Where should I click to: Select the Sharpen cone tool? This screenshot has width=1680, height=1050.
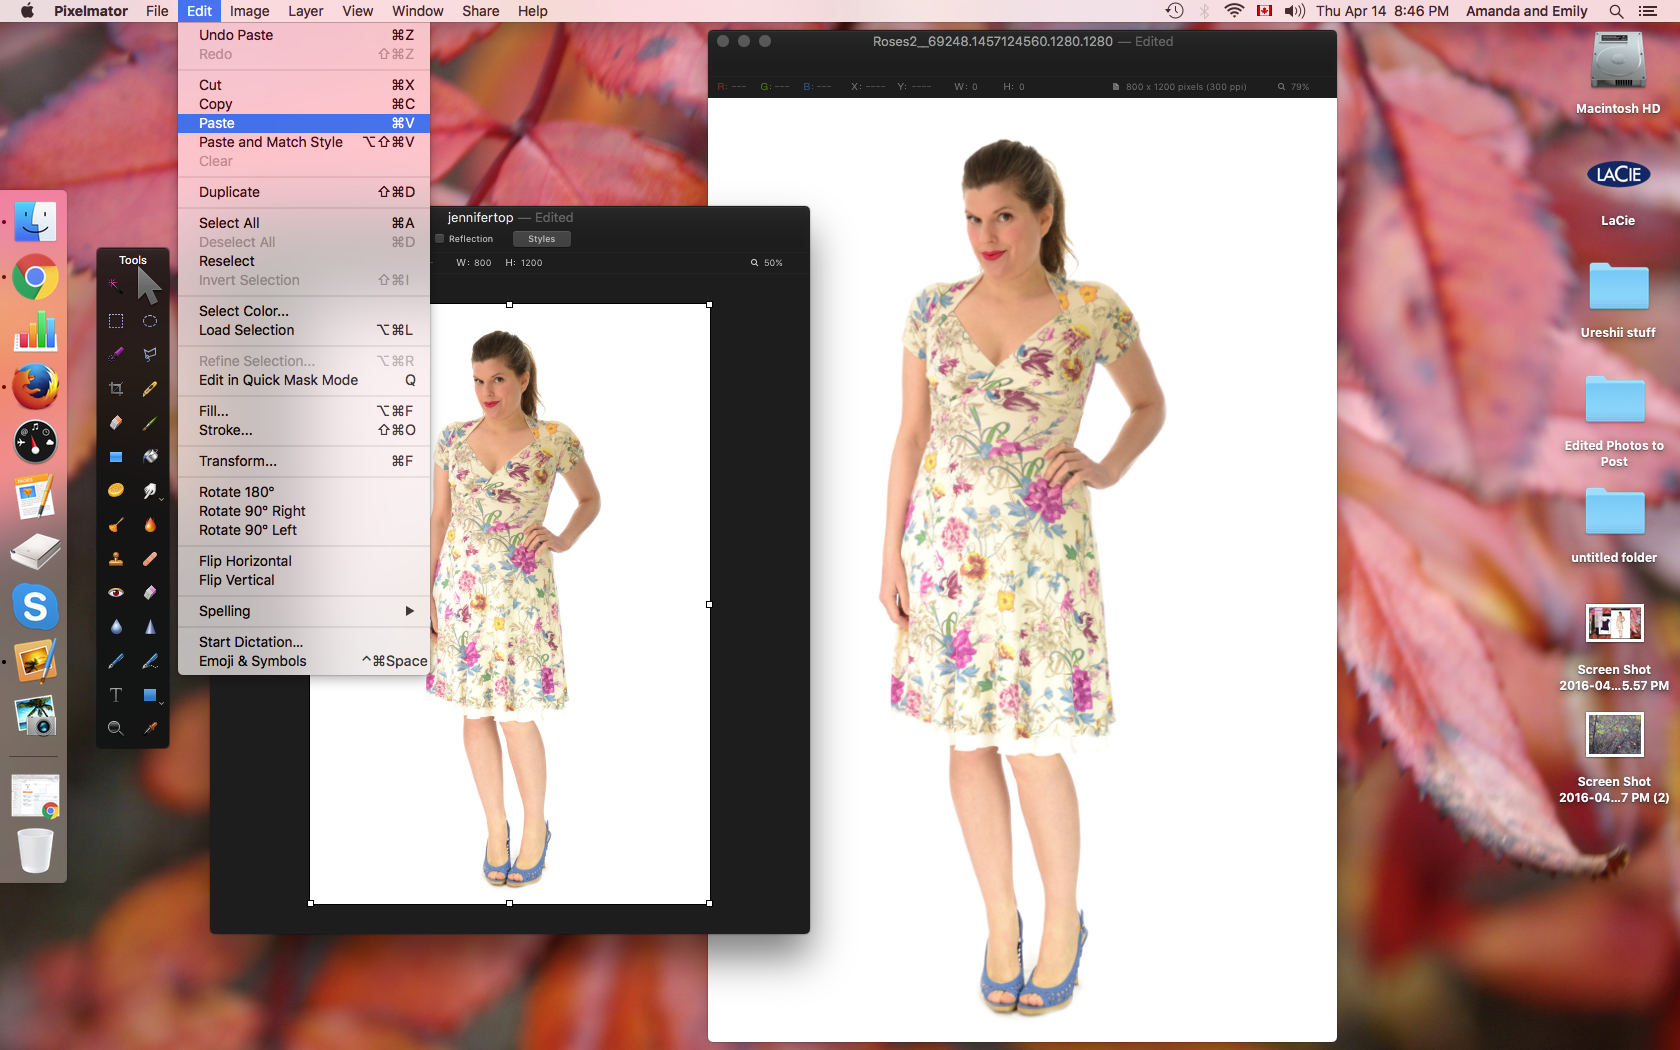(x=150, y=627)
